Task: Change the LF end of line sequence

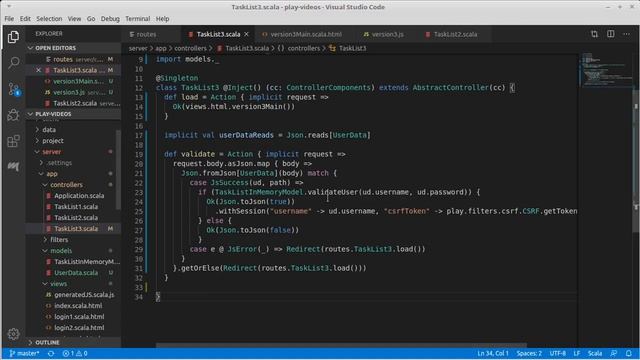Action: click(577, 353)
